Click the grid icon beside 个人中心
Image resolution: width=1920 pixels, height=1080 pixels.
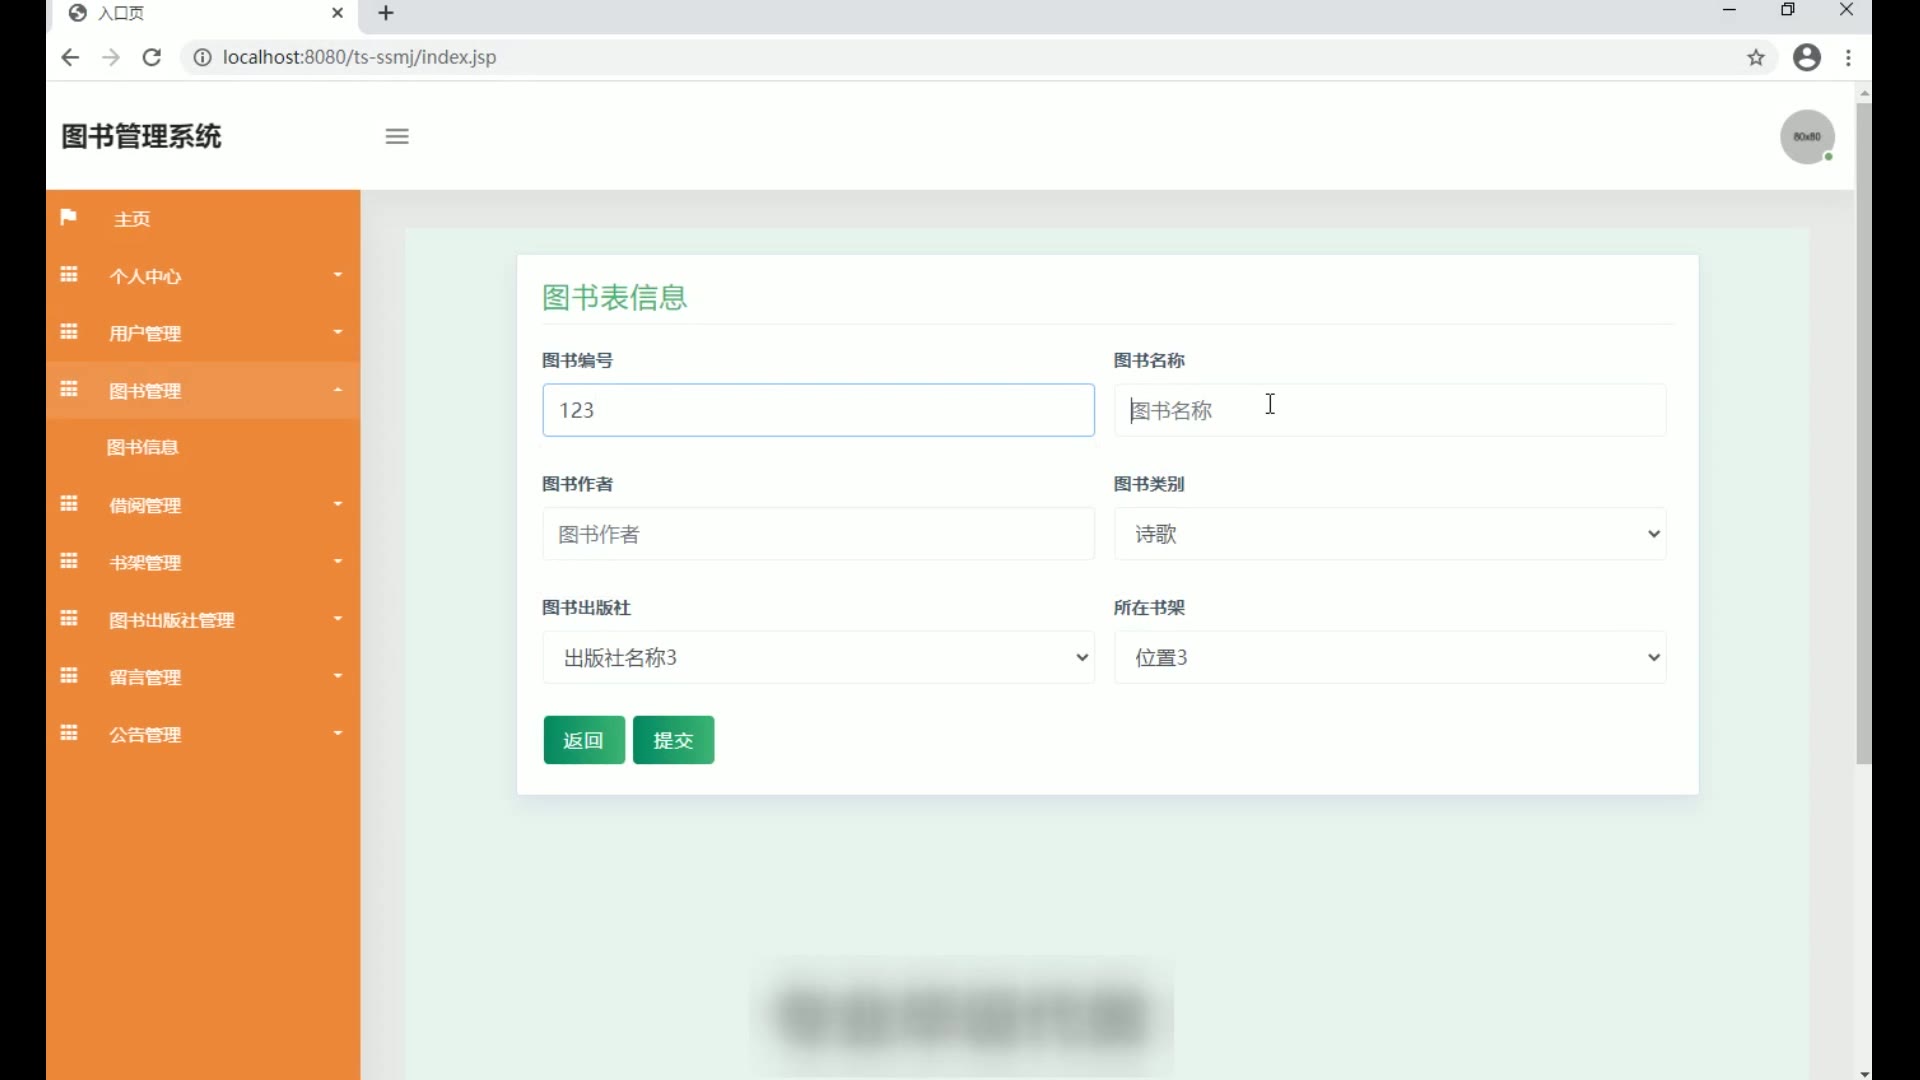point(69,275)
